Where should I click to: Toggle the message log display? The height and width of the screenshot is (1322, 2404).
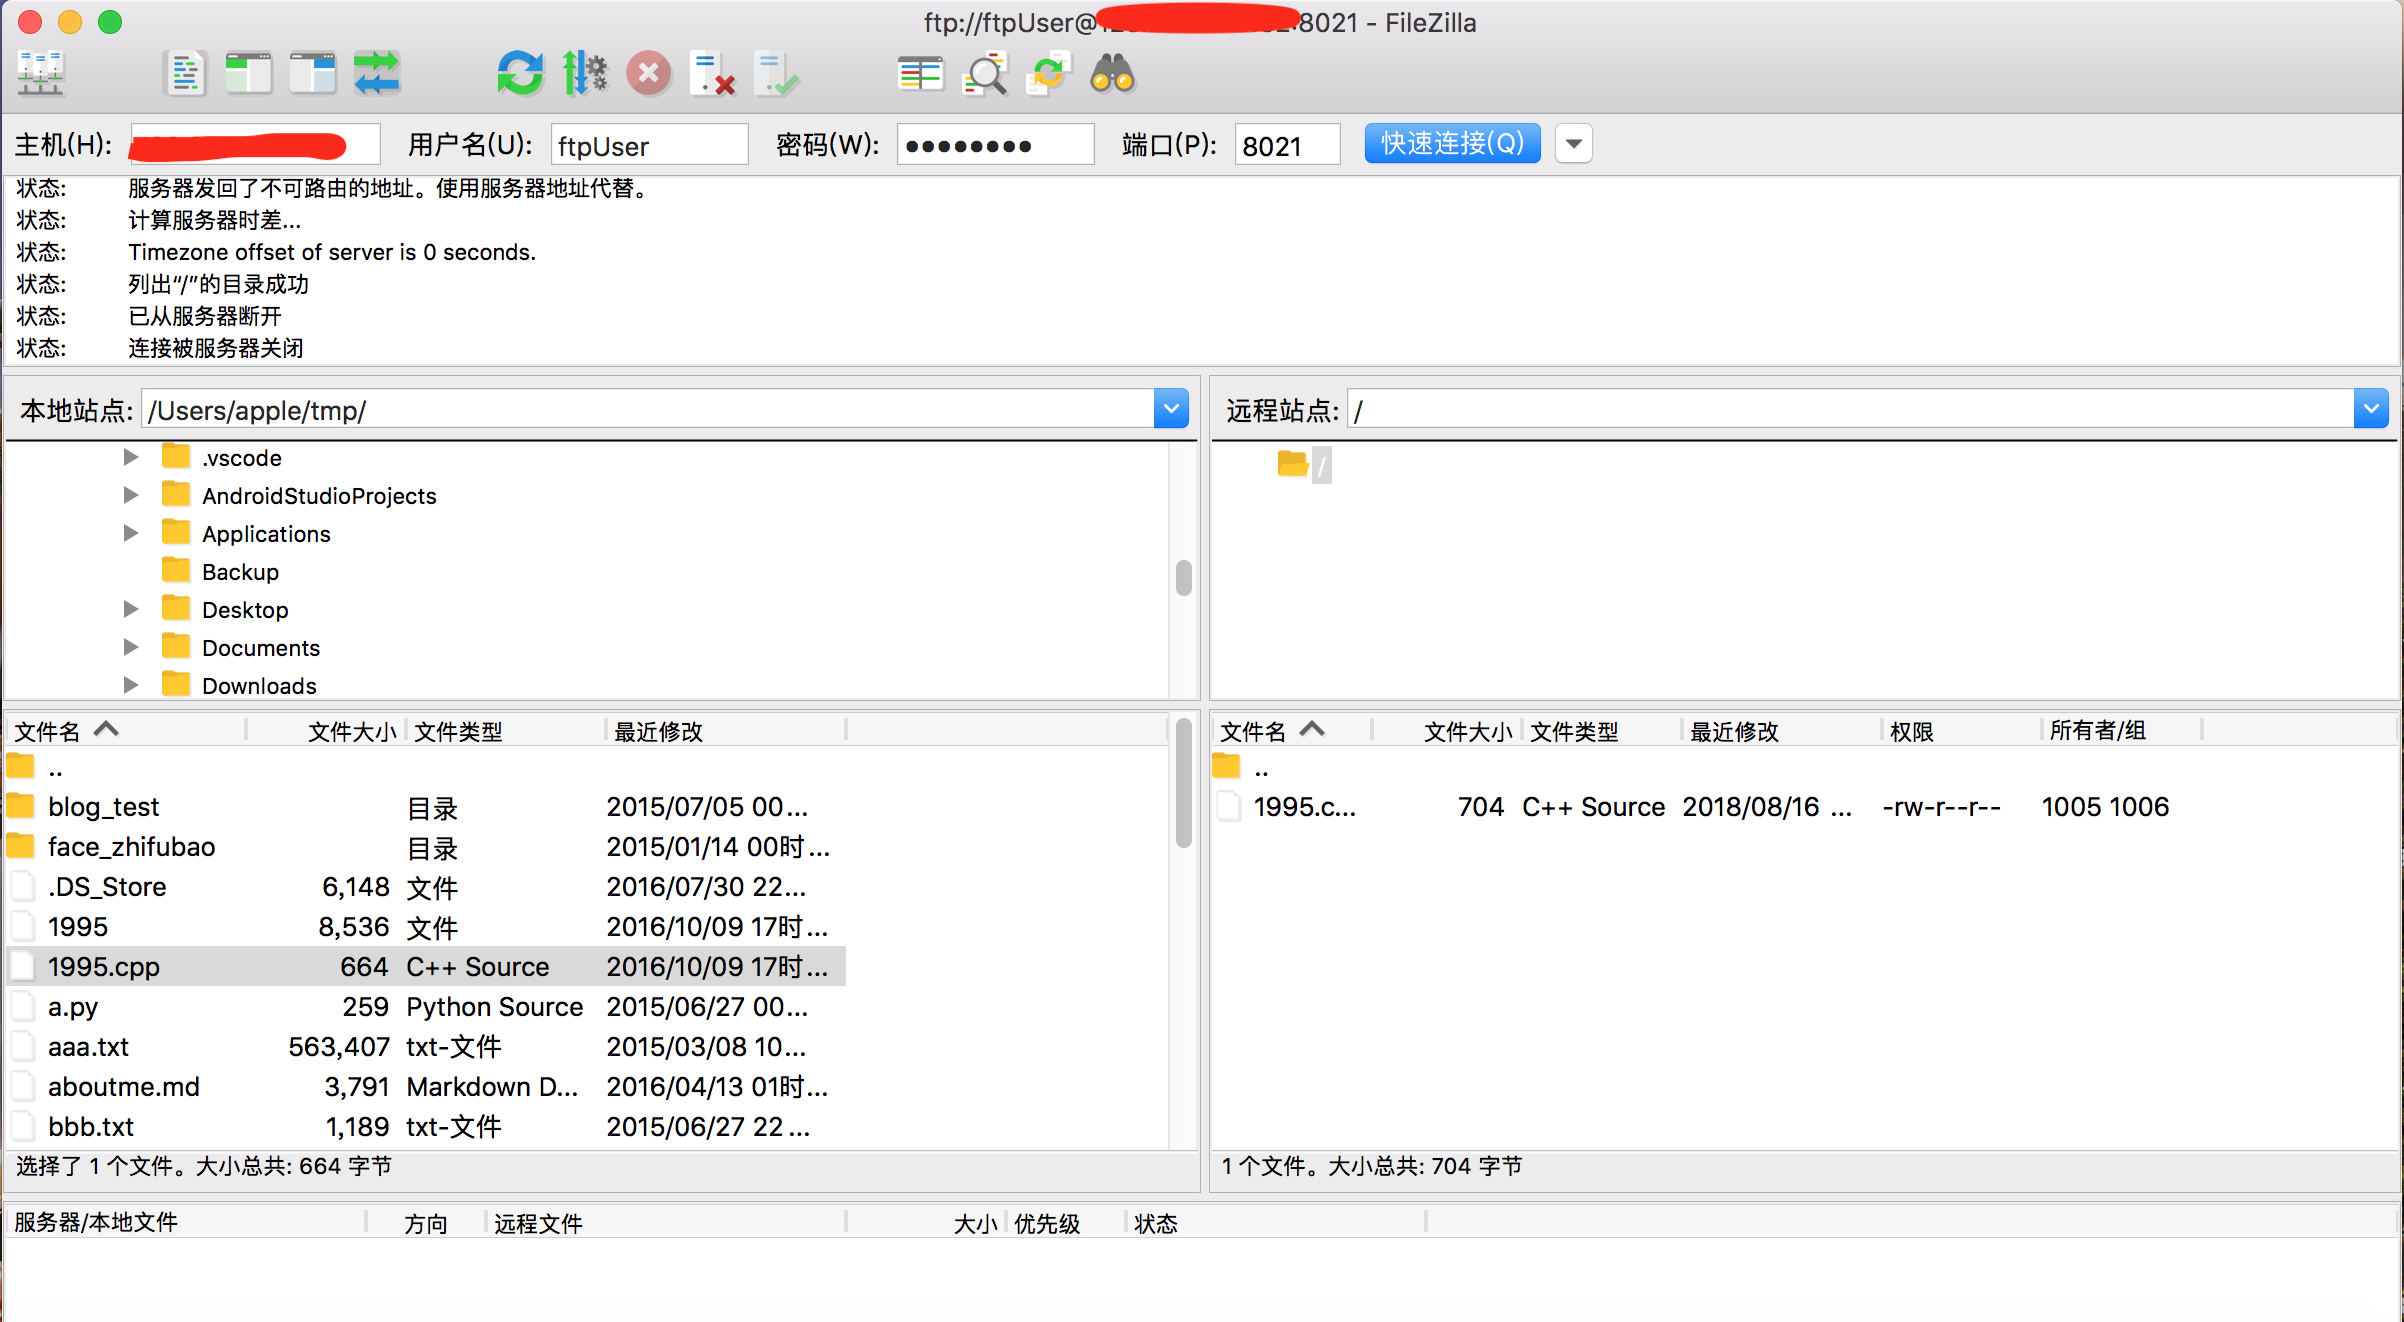tap(186, 73)
